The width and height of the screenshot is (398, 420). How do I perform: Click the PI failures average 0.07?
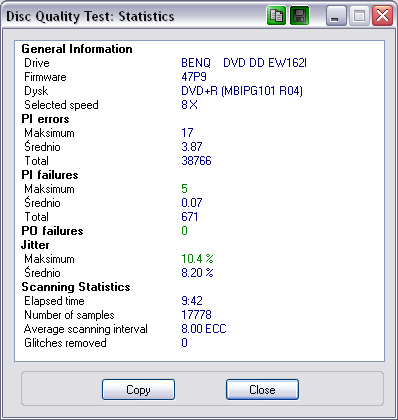tap(192, 203)
